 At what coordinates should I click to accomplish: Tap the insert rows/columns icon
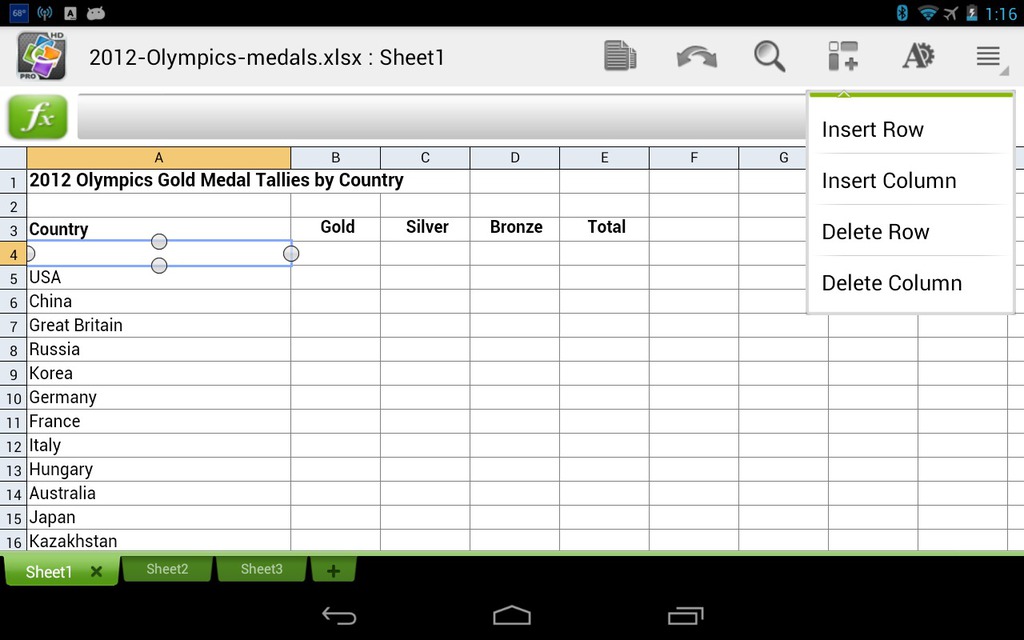pyautogui.click(x=843, y=56)
